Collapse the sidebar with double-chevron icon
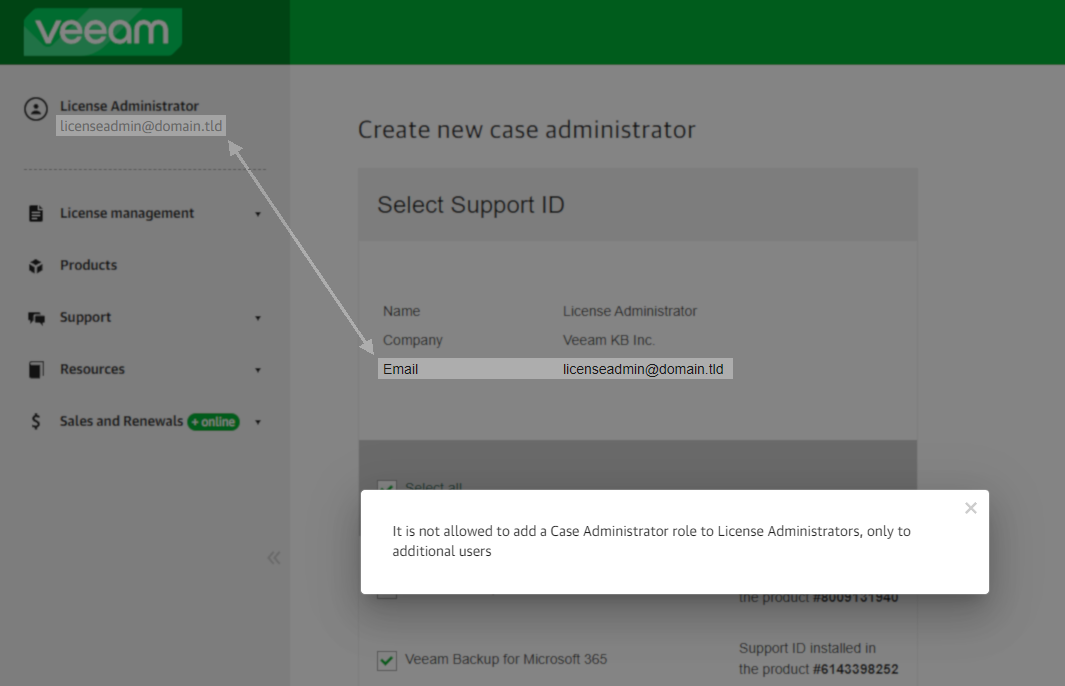The image size is (1065, 686). [x=274, y=558]
